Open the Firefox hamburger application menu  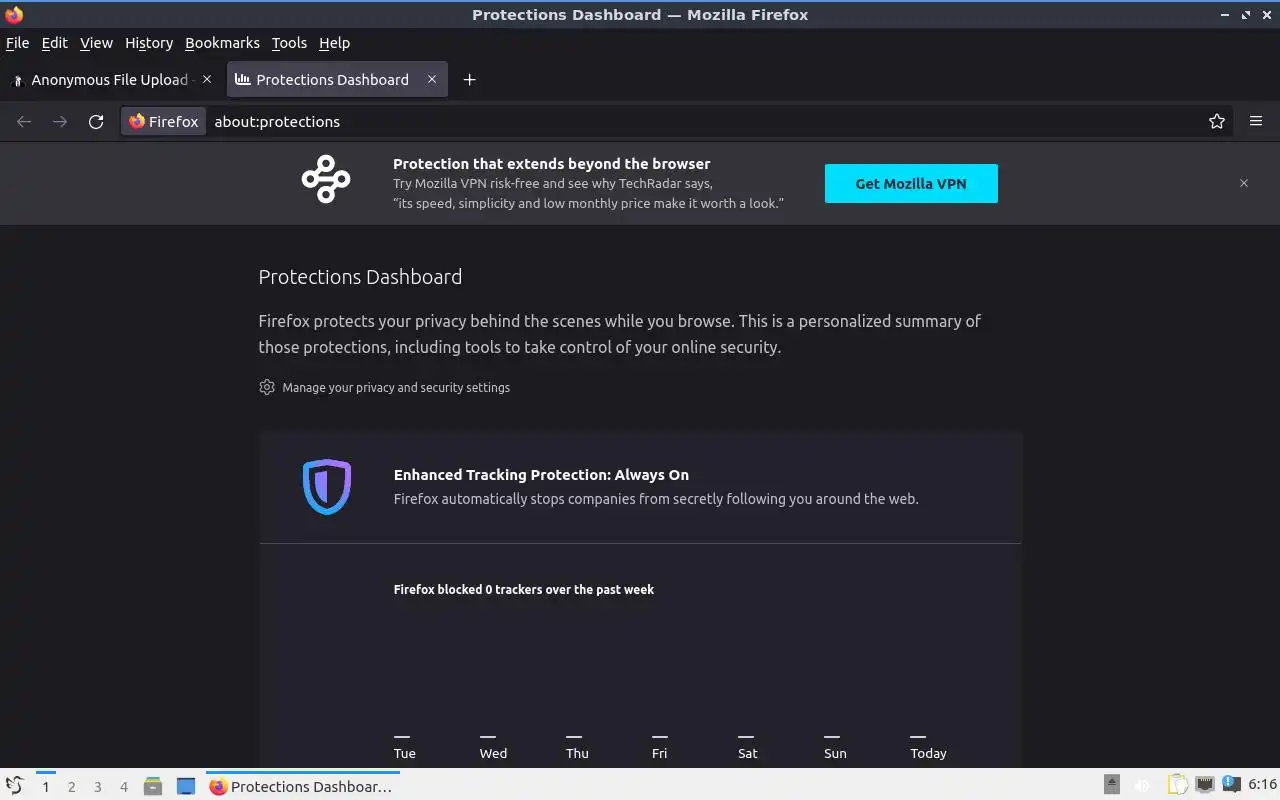coord(1256,121)
